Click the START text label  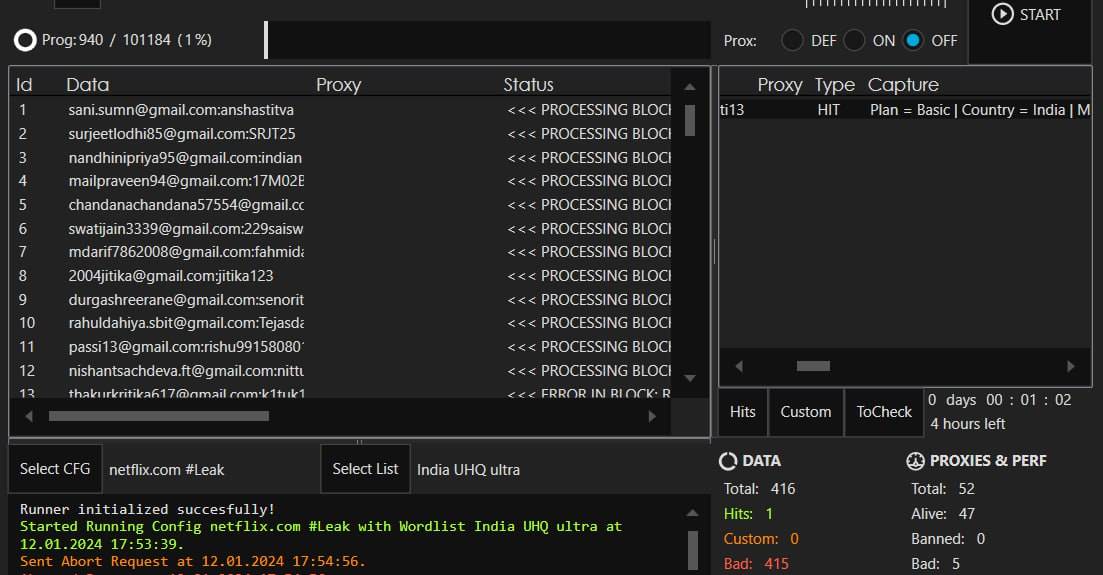coord(1040,15)
